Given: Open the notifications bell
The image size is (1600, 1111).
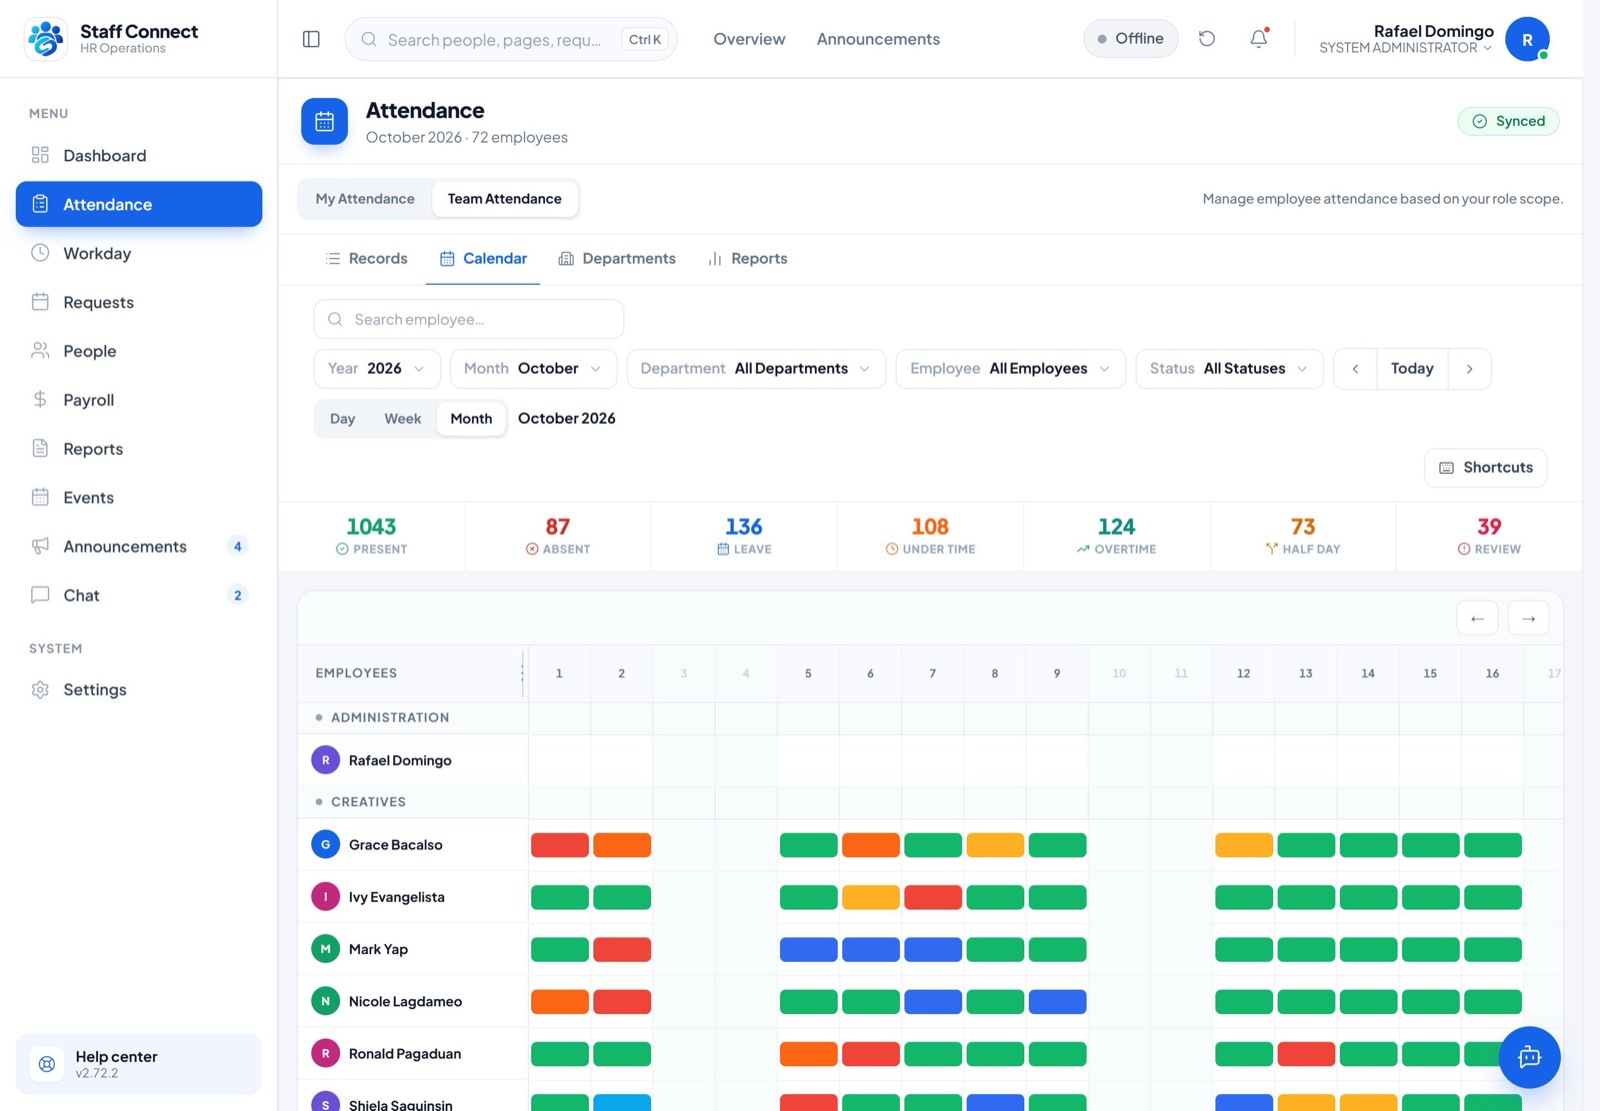Looking at the screenshot, I should point(1259,39).
